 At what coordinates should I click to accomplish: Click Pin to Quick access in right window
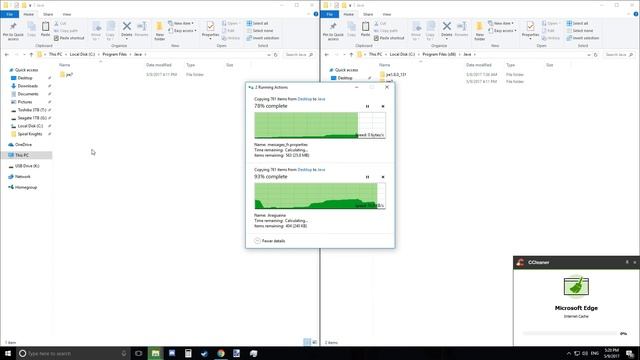333,31
